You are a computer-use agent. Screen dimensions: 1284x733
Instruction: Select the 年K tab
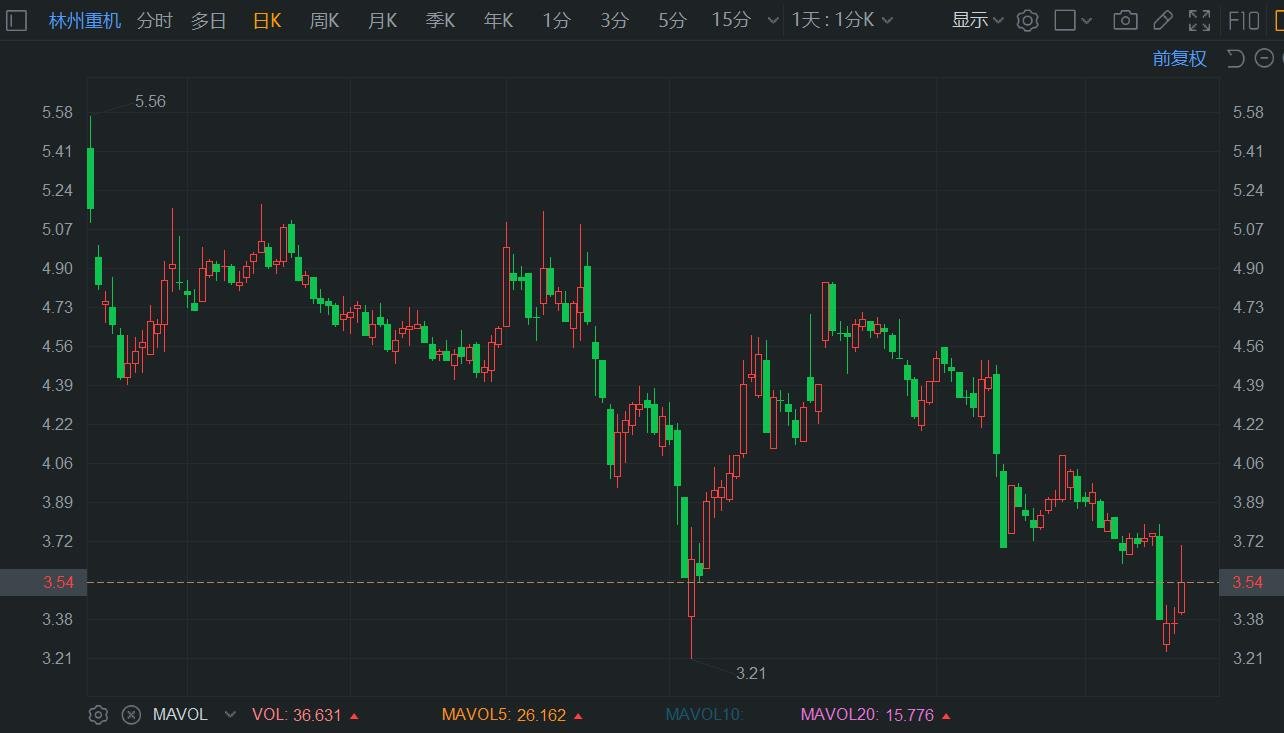(x=498, y=20)
